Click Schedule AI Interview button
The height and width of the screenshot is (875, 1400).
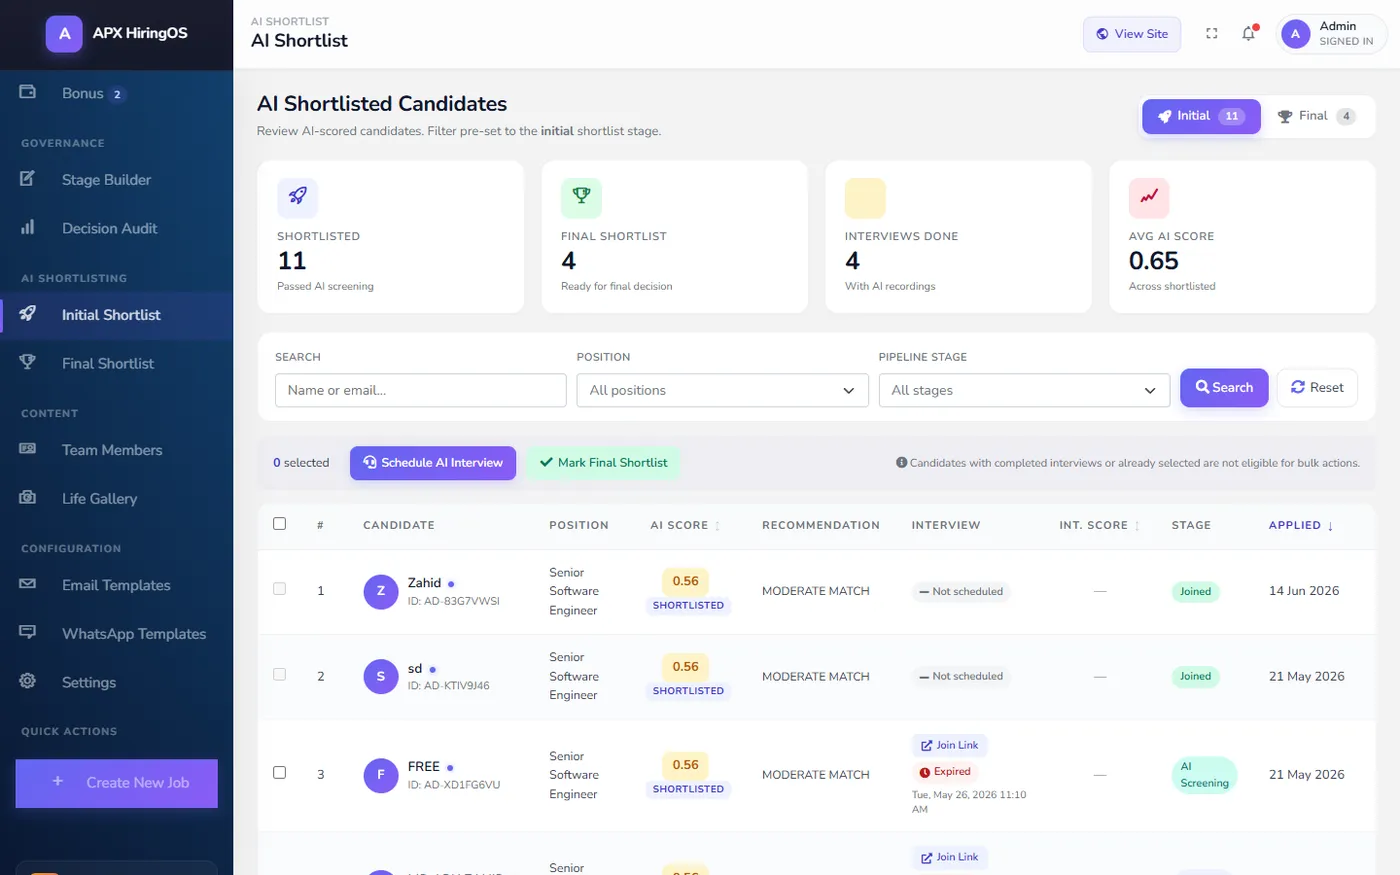[x=433, y=463]
